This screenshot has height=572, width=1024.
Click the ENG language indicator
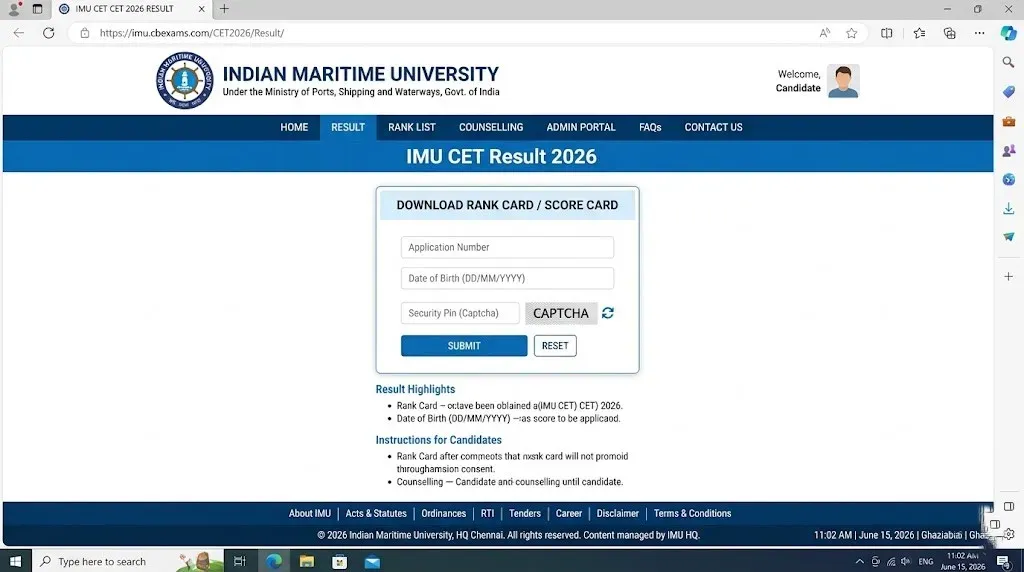[925, 562]
